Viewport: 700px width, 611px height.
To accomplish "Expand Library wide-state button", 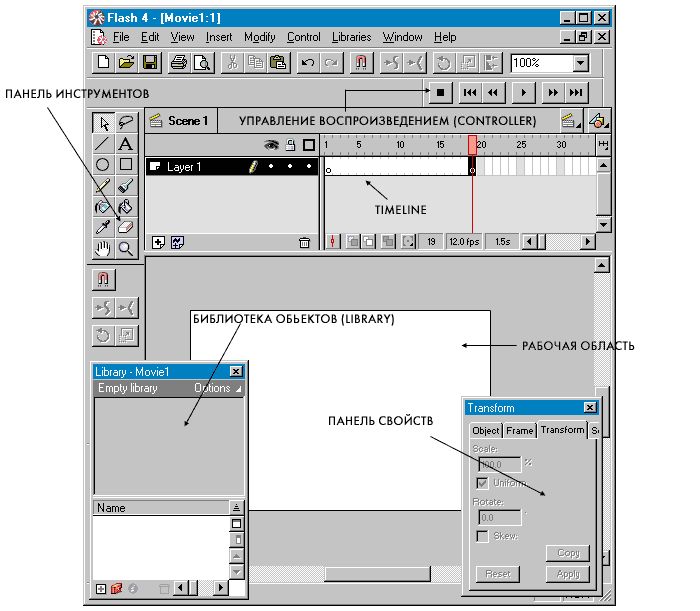I will (237, 524).
